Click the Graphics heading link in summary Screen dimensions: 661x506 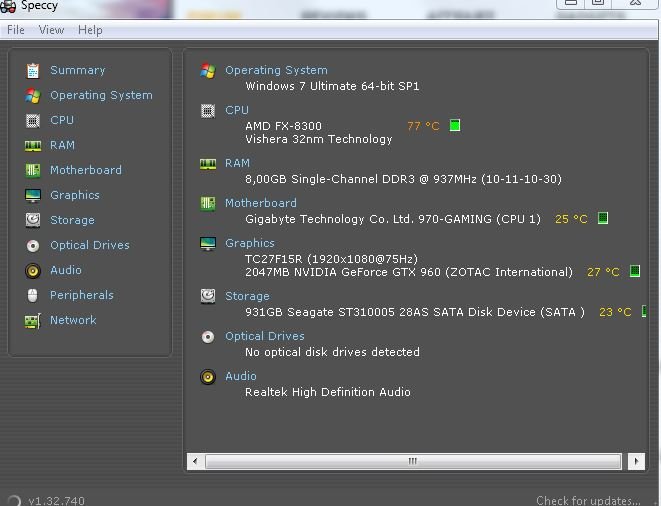(250, 243)
